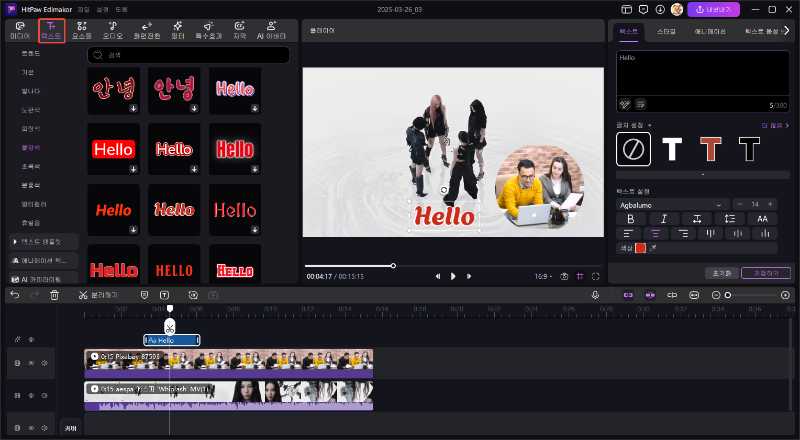Pick text color with the eyedropper

click(x=653, y=248)
